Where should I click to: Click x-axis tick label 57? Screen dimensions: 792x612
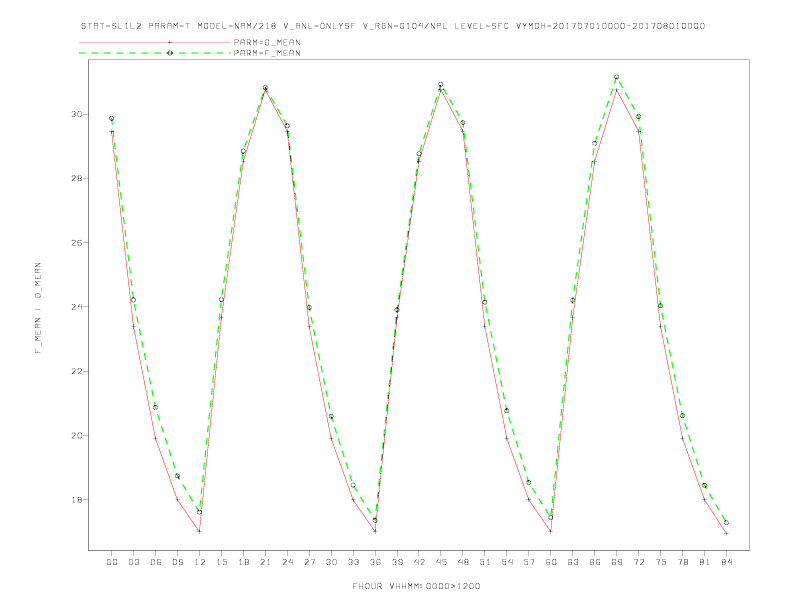529,562
